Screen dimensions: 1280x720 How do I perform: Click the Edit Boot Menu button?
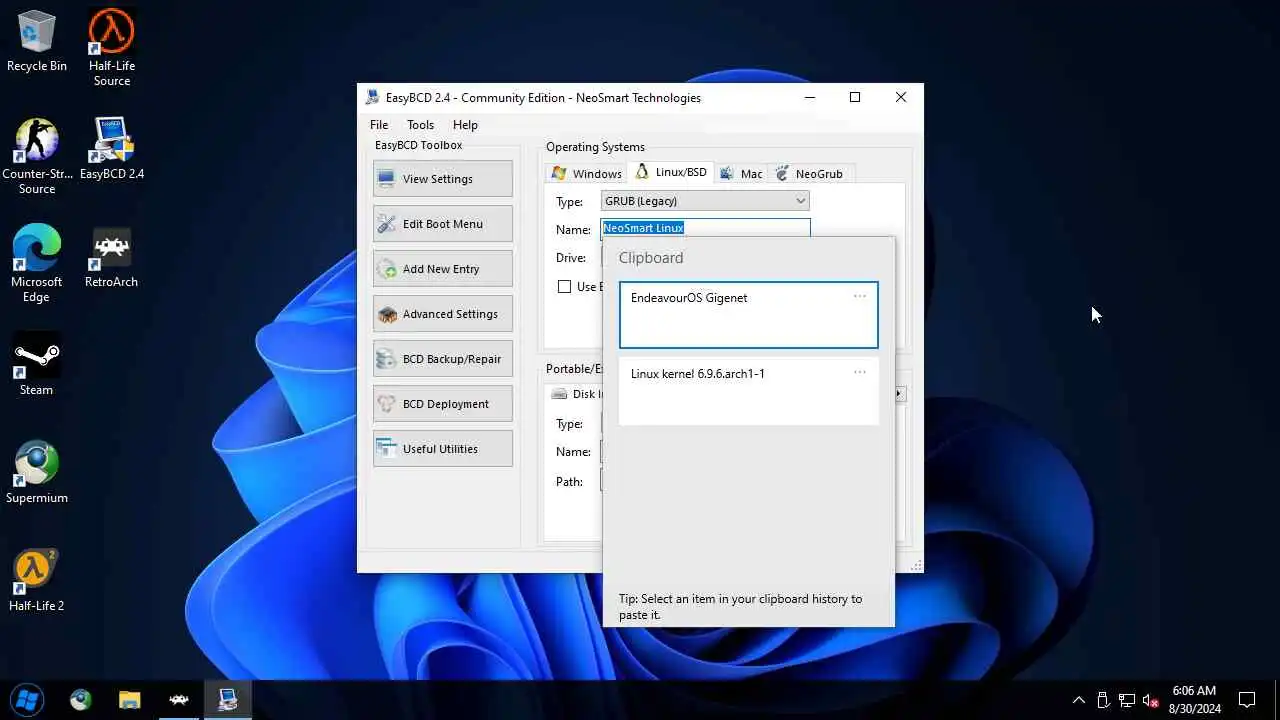[x=443, y=224]
